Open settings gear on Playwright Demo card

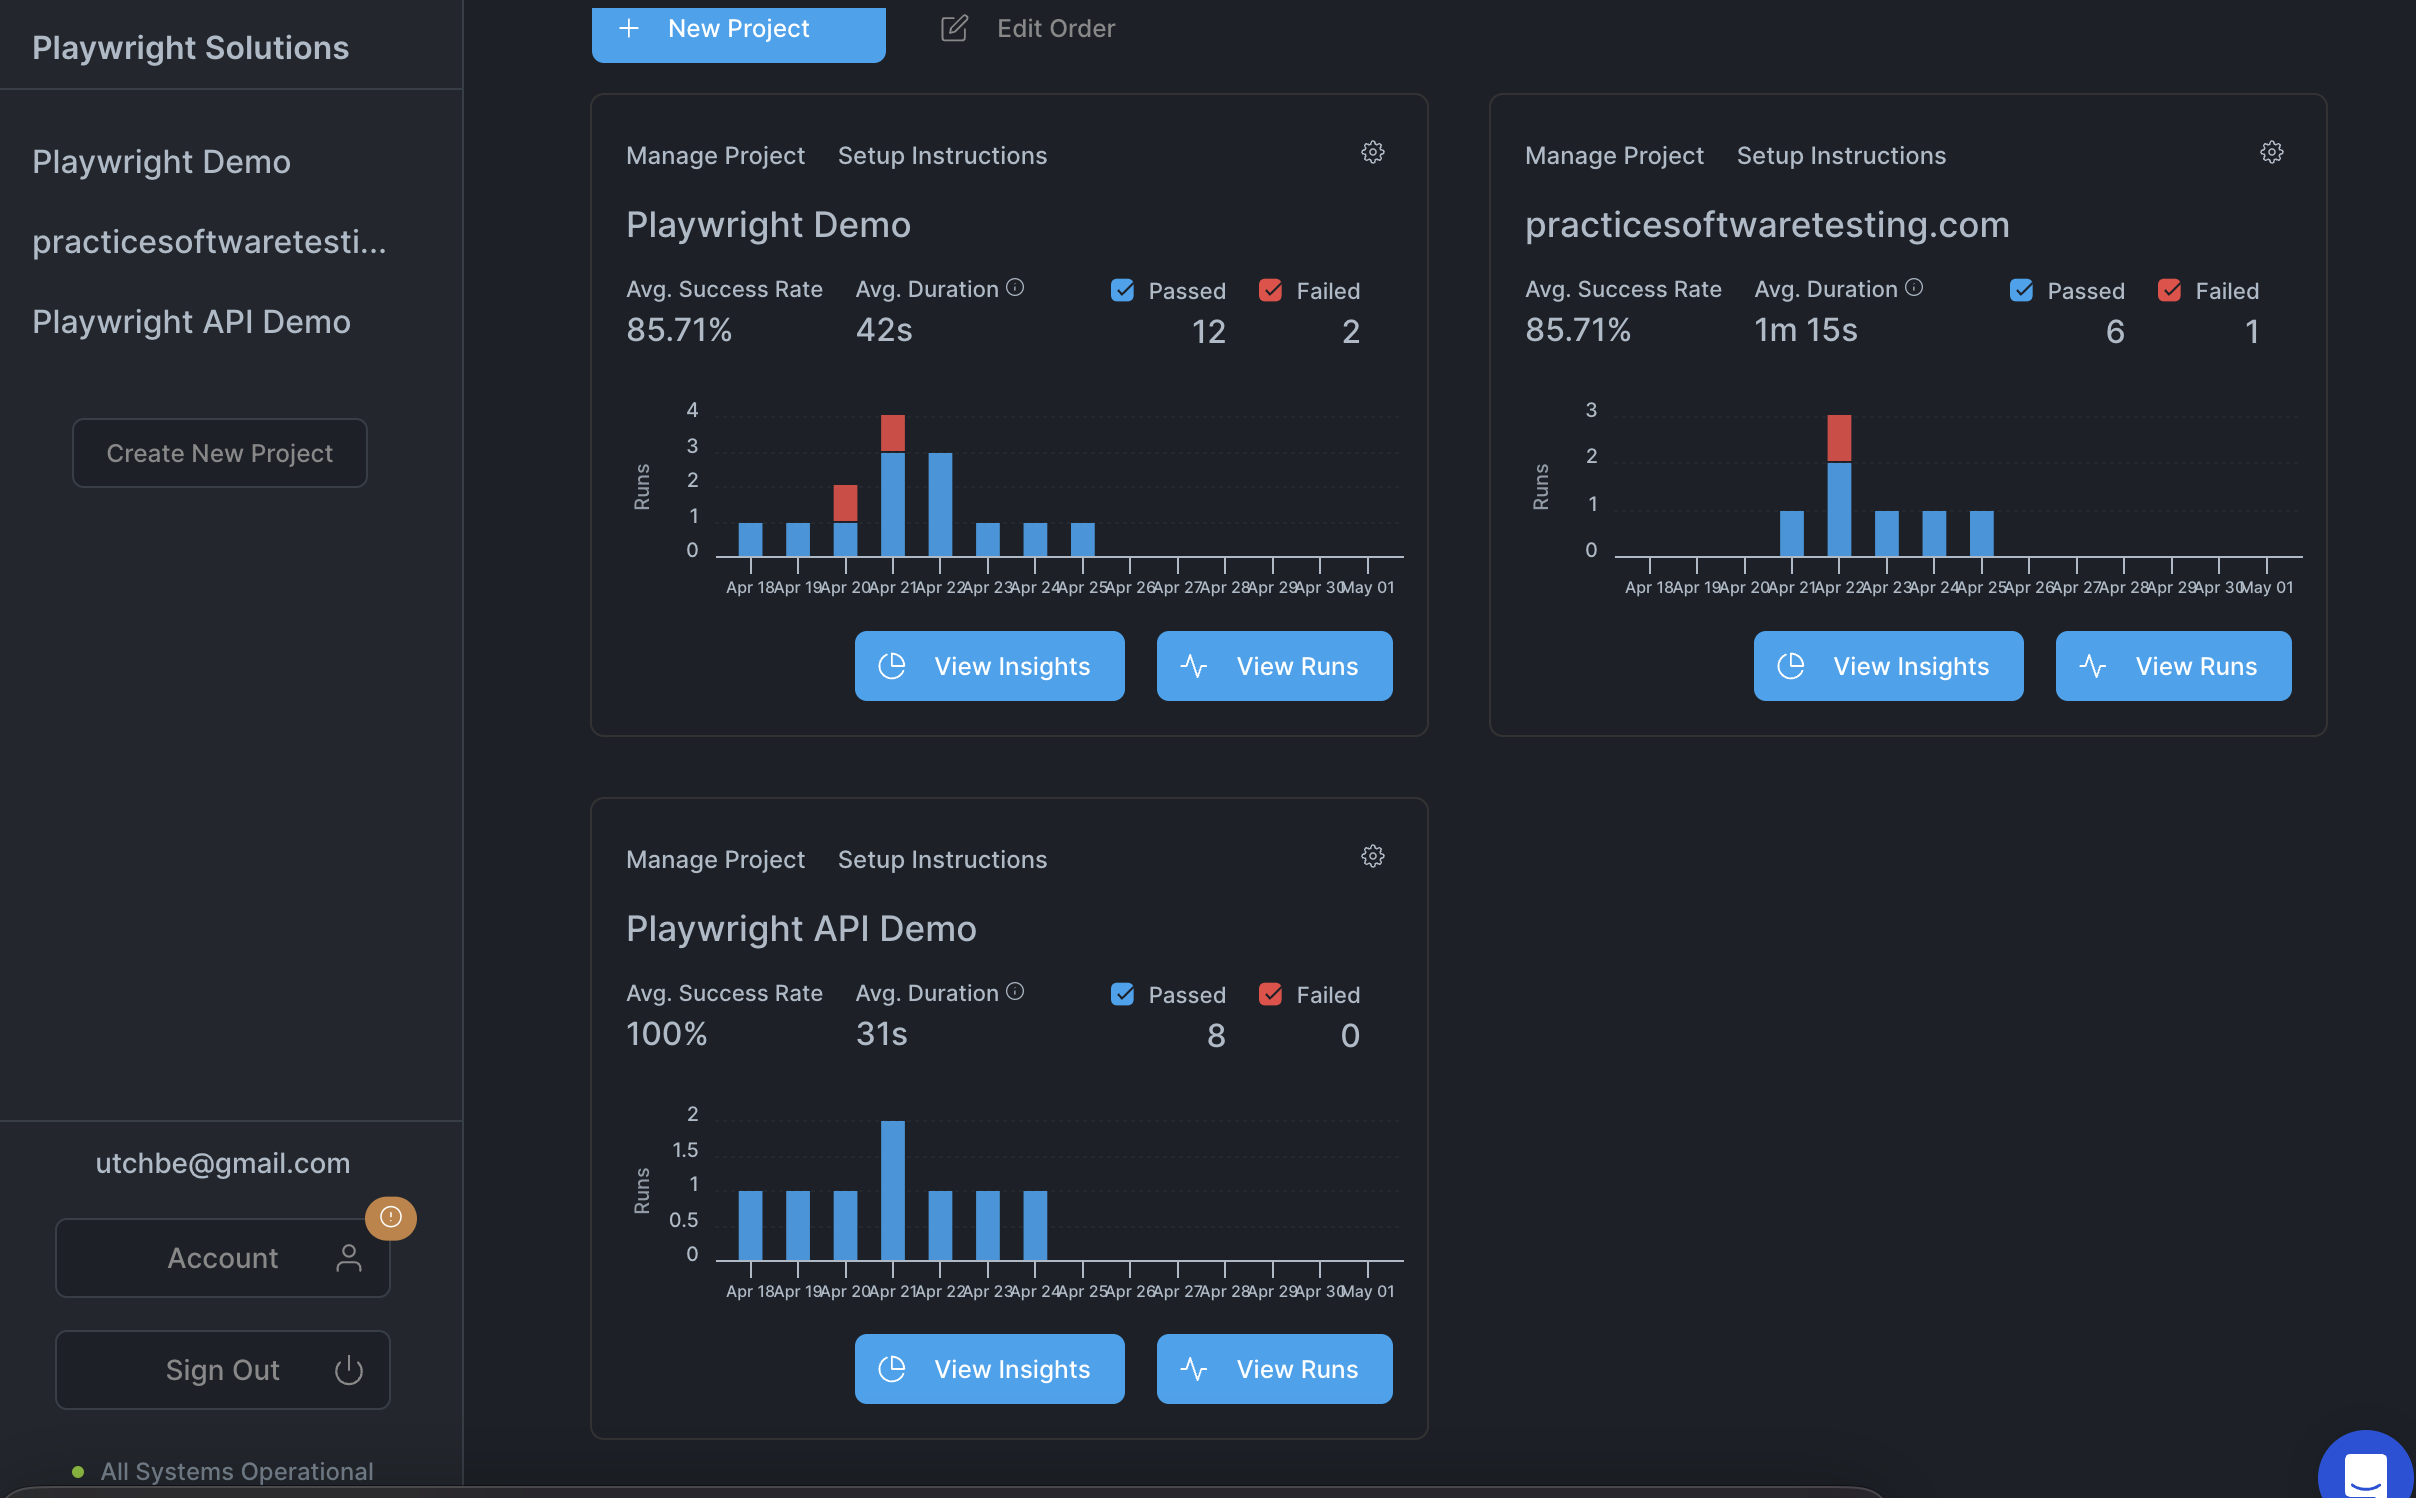click(x=1372, y=153)
